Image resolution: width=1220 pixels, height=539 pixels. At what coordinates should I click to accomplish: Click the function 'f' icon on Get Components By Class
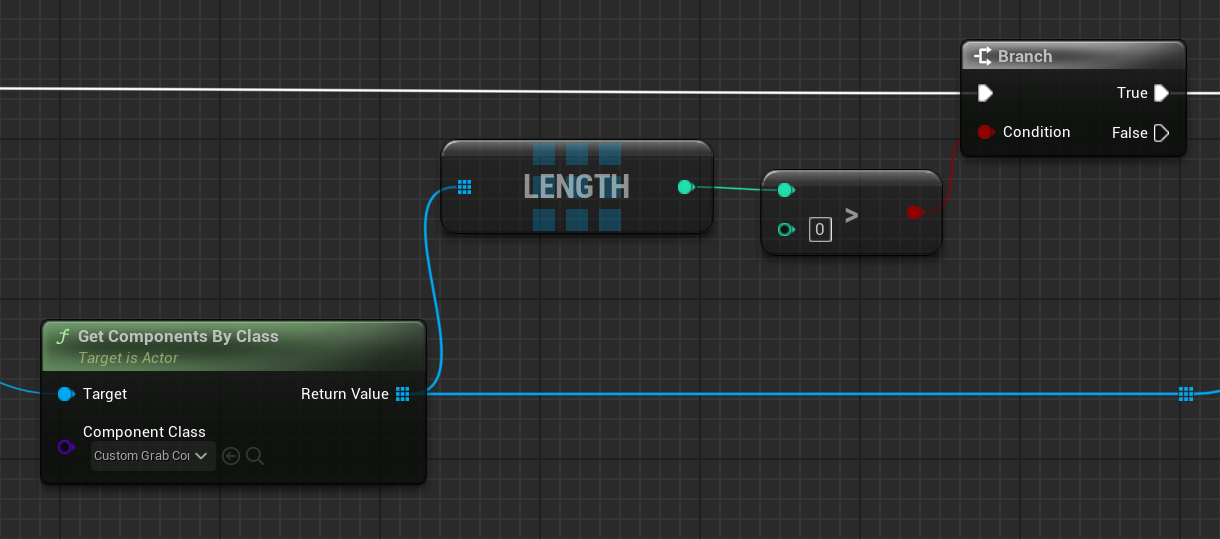[63, 337]
